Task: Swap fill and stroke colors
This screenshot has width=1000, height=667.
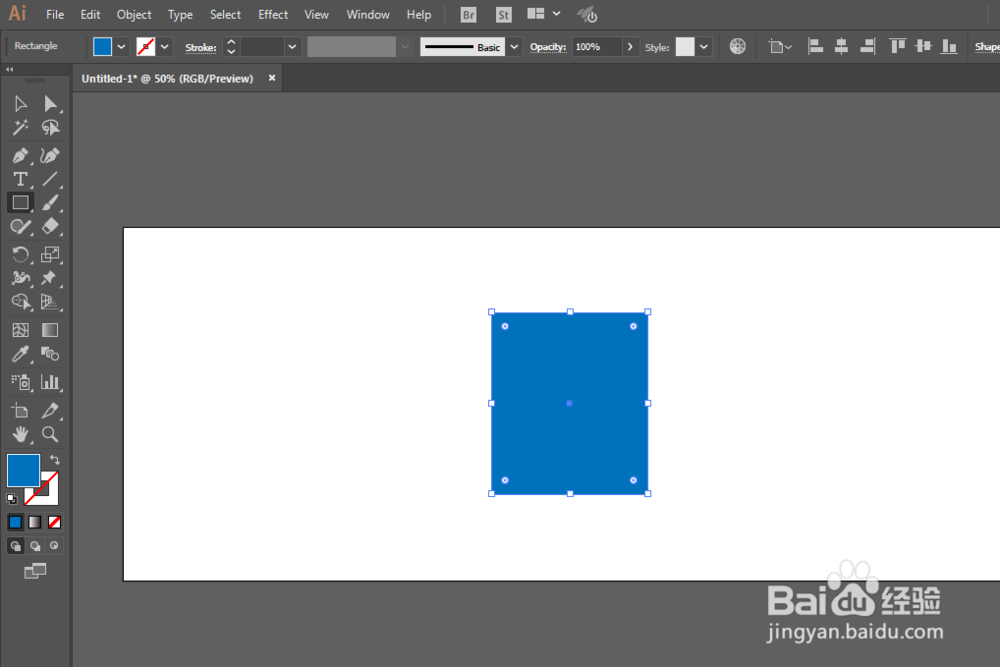Action: coord(55,459)
